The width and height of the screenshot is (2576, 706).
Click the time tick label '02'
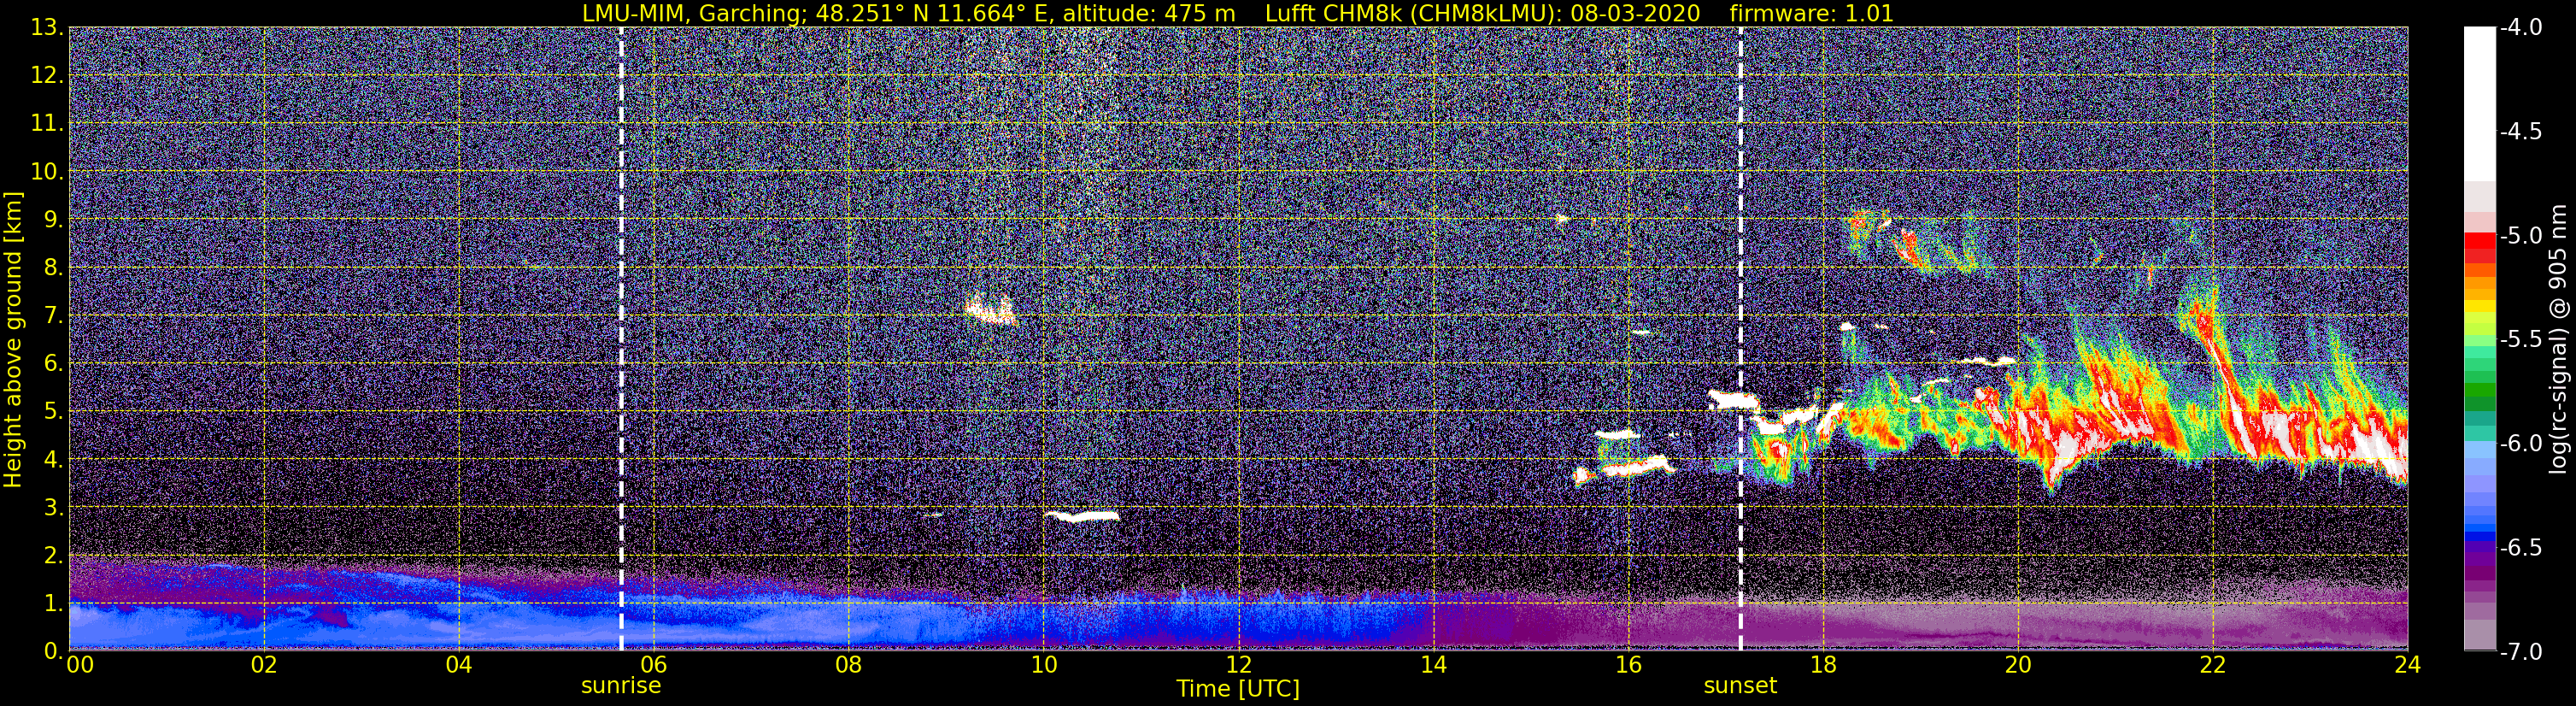264,665
